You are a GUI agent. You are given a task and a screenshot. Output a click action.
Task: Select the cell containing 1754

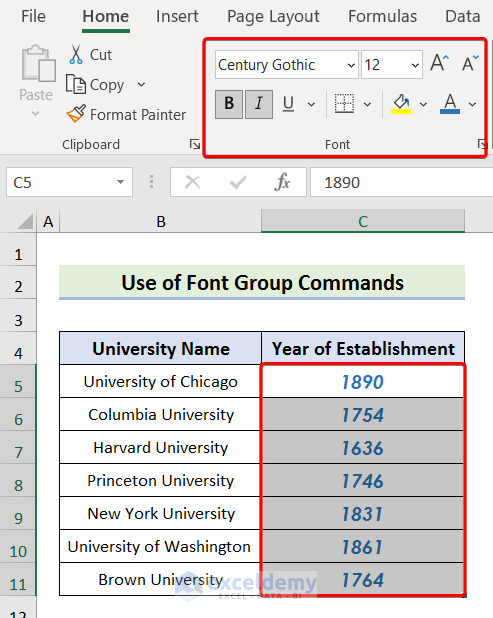pos(363,414)
